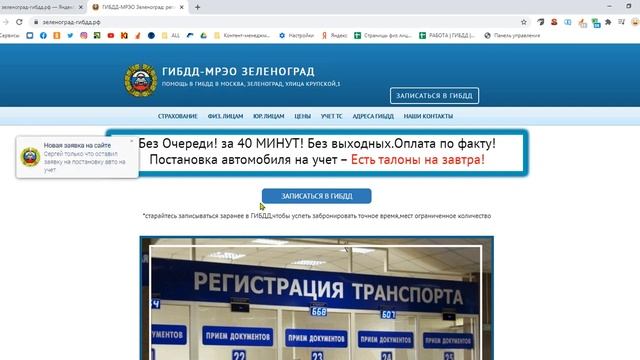Close the 'ГИБДД-МРЭО Зеленоград' tab
Viewport: 640px width, 360px height.
click(x=182, y=7)
